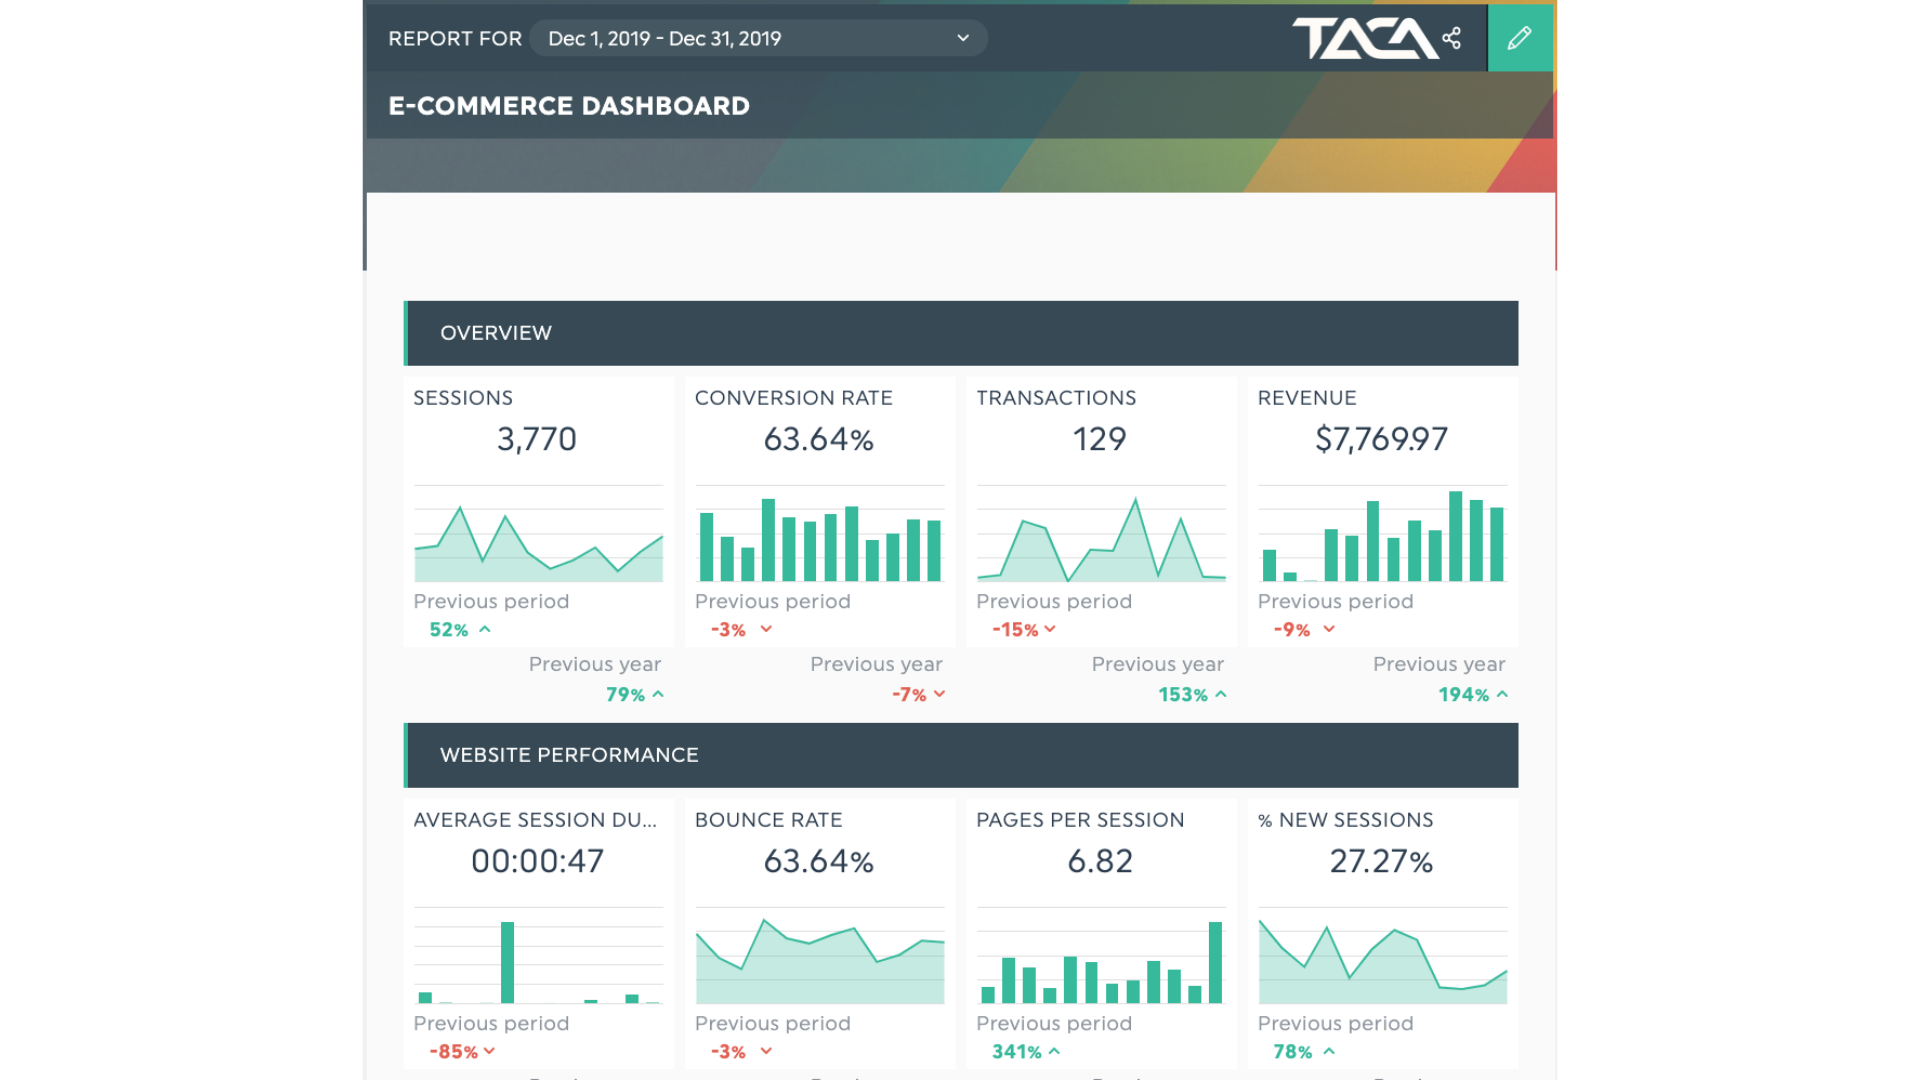1920x1080 pixels.
Task: Click the AVERAGE SESSION DU... widget title
Action: point(535,820)
